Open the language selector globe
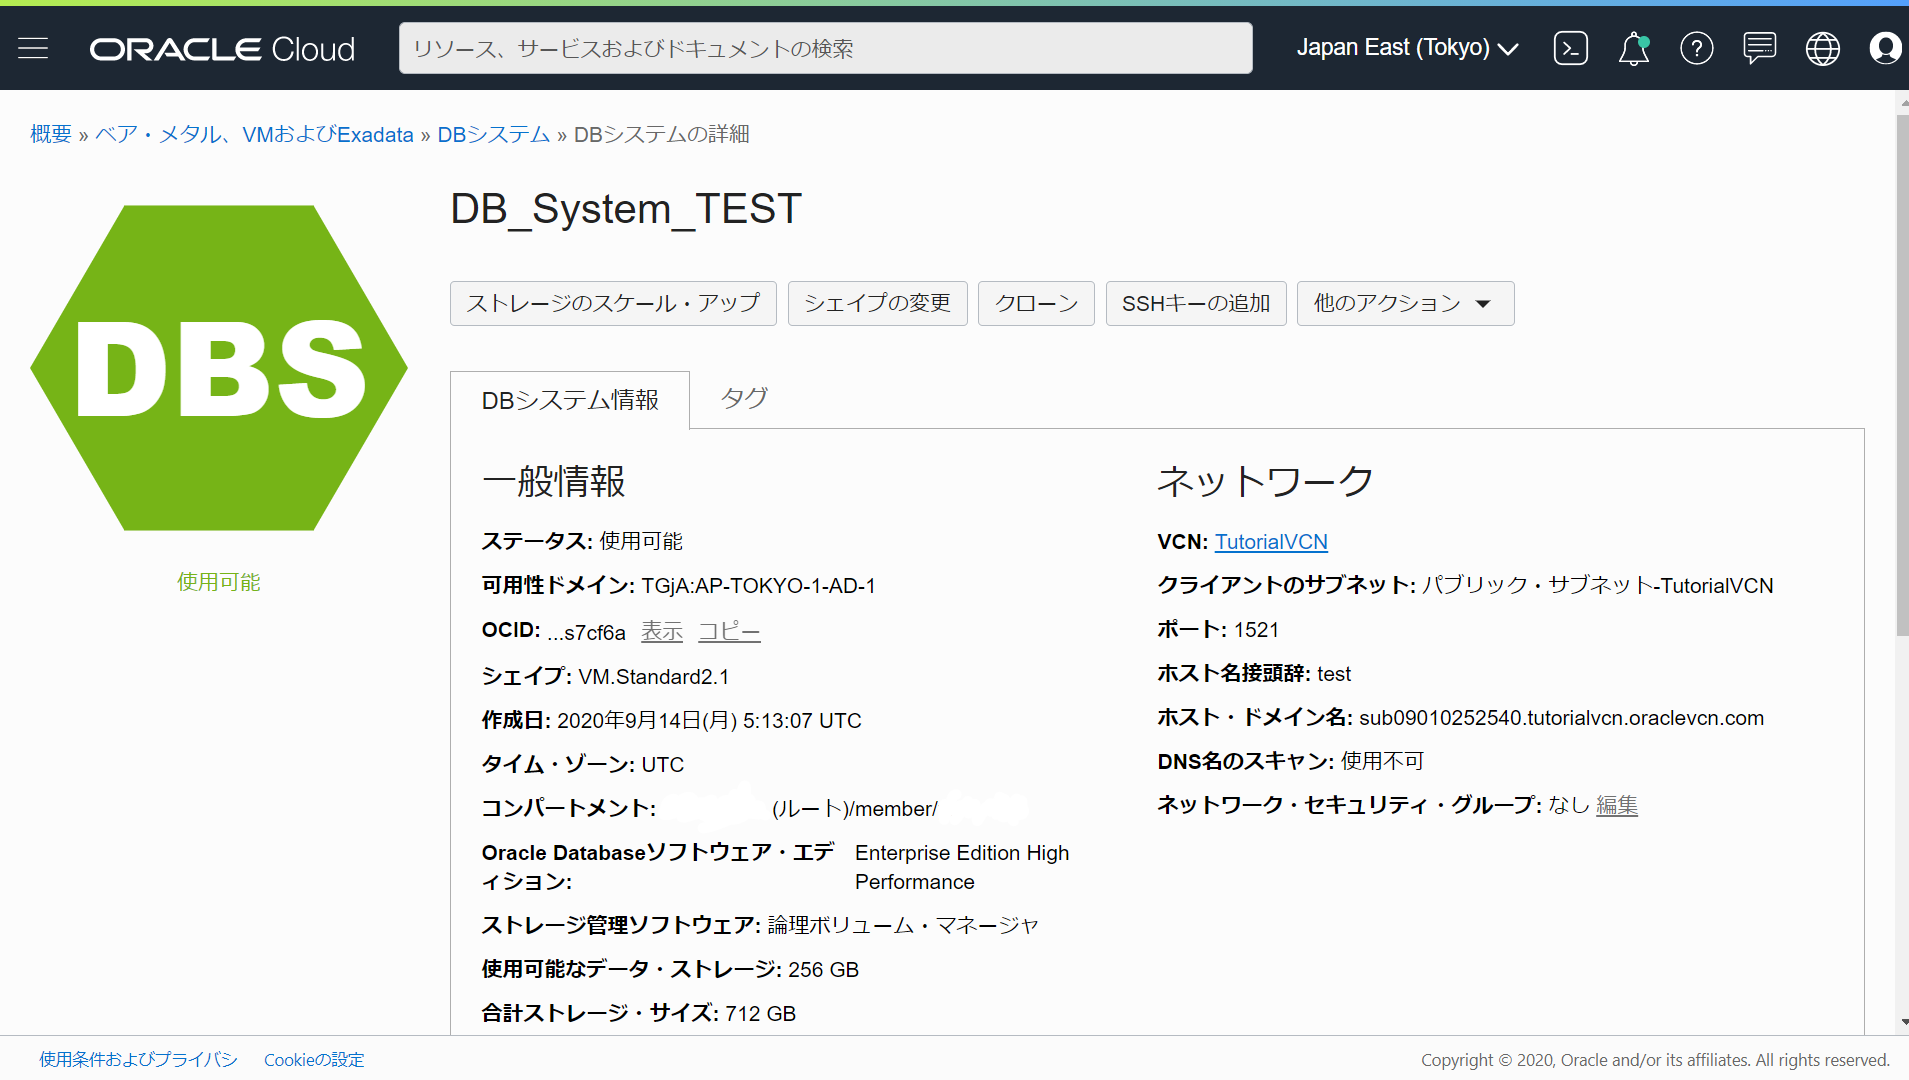Image resolution: width=1909 pixels, height=1080 pixels. [1822, 47]
